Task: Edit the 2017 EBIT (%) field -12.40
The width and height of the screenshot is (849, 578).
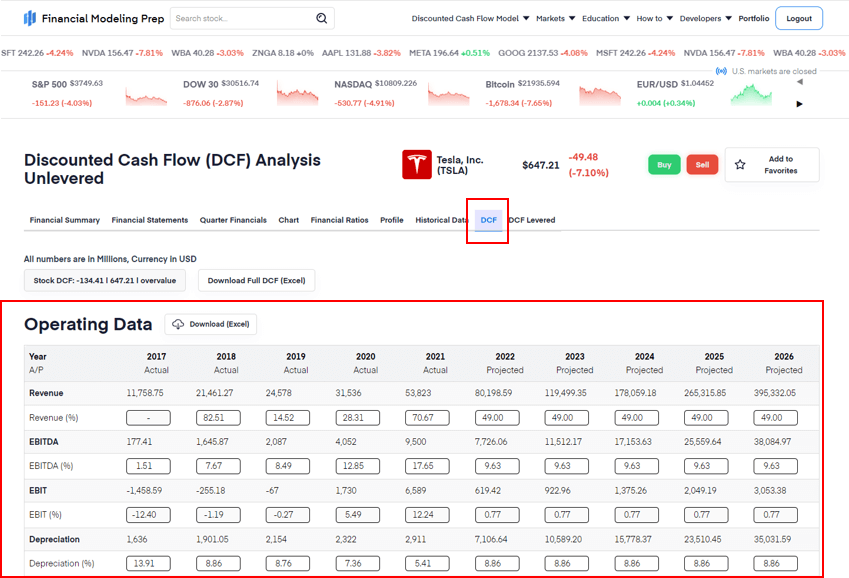Action: click(x=148, y=515)
